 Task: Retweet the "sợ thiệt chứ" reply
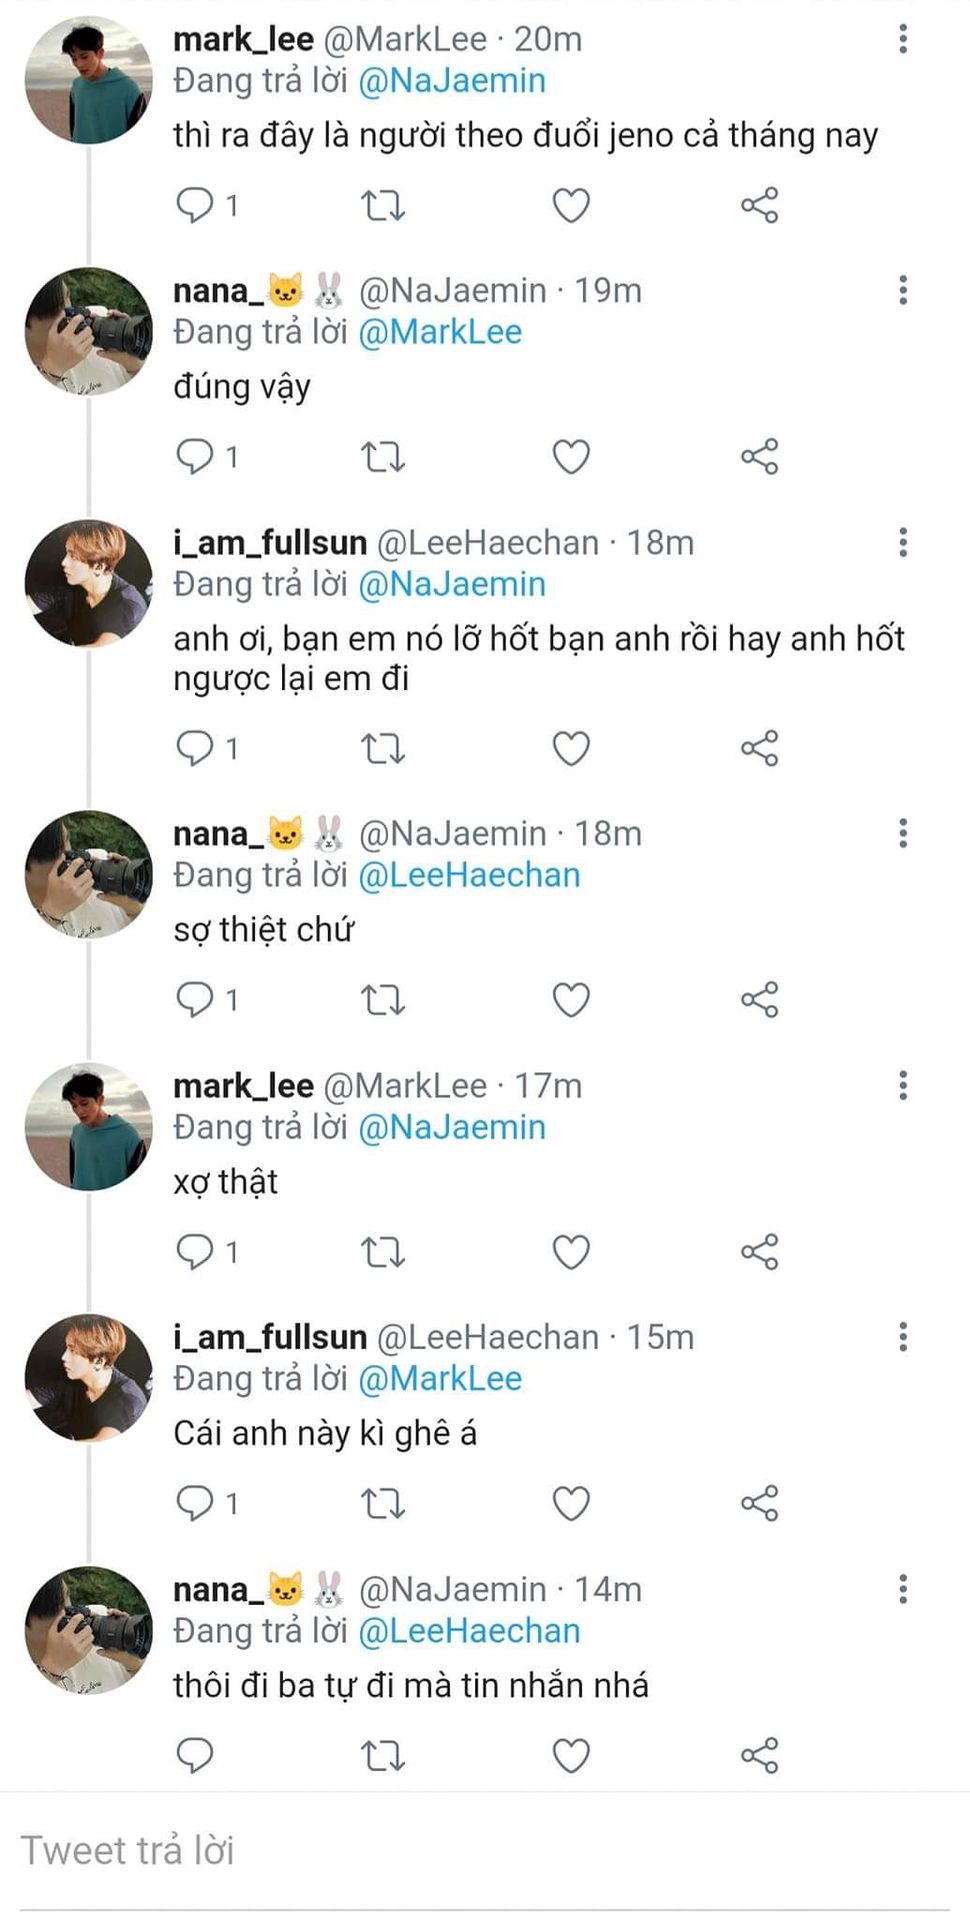pos(382,1000)
